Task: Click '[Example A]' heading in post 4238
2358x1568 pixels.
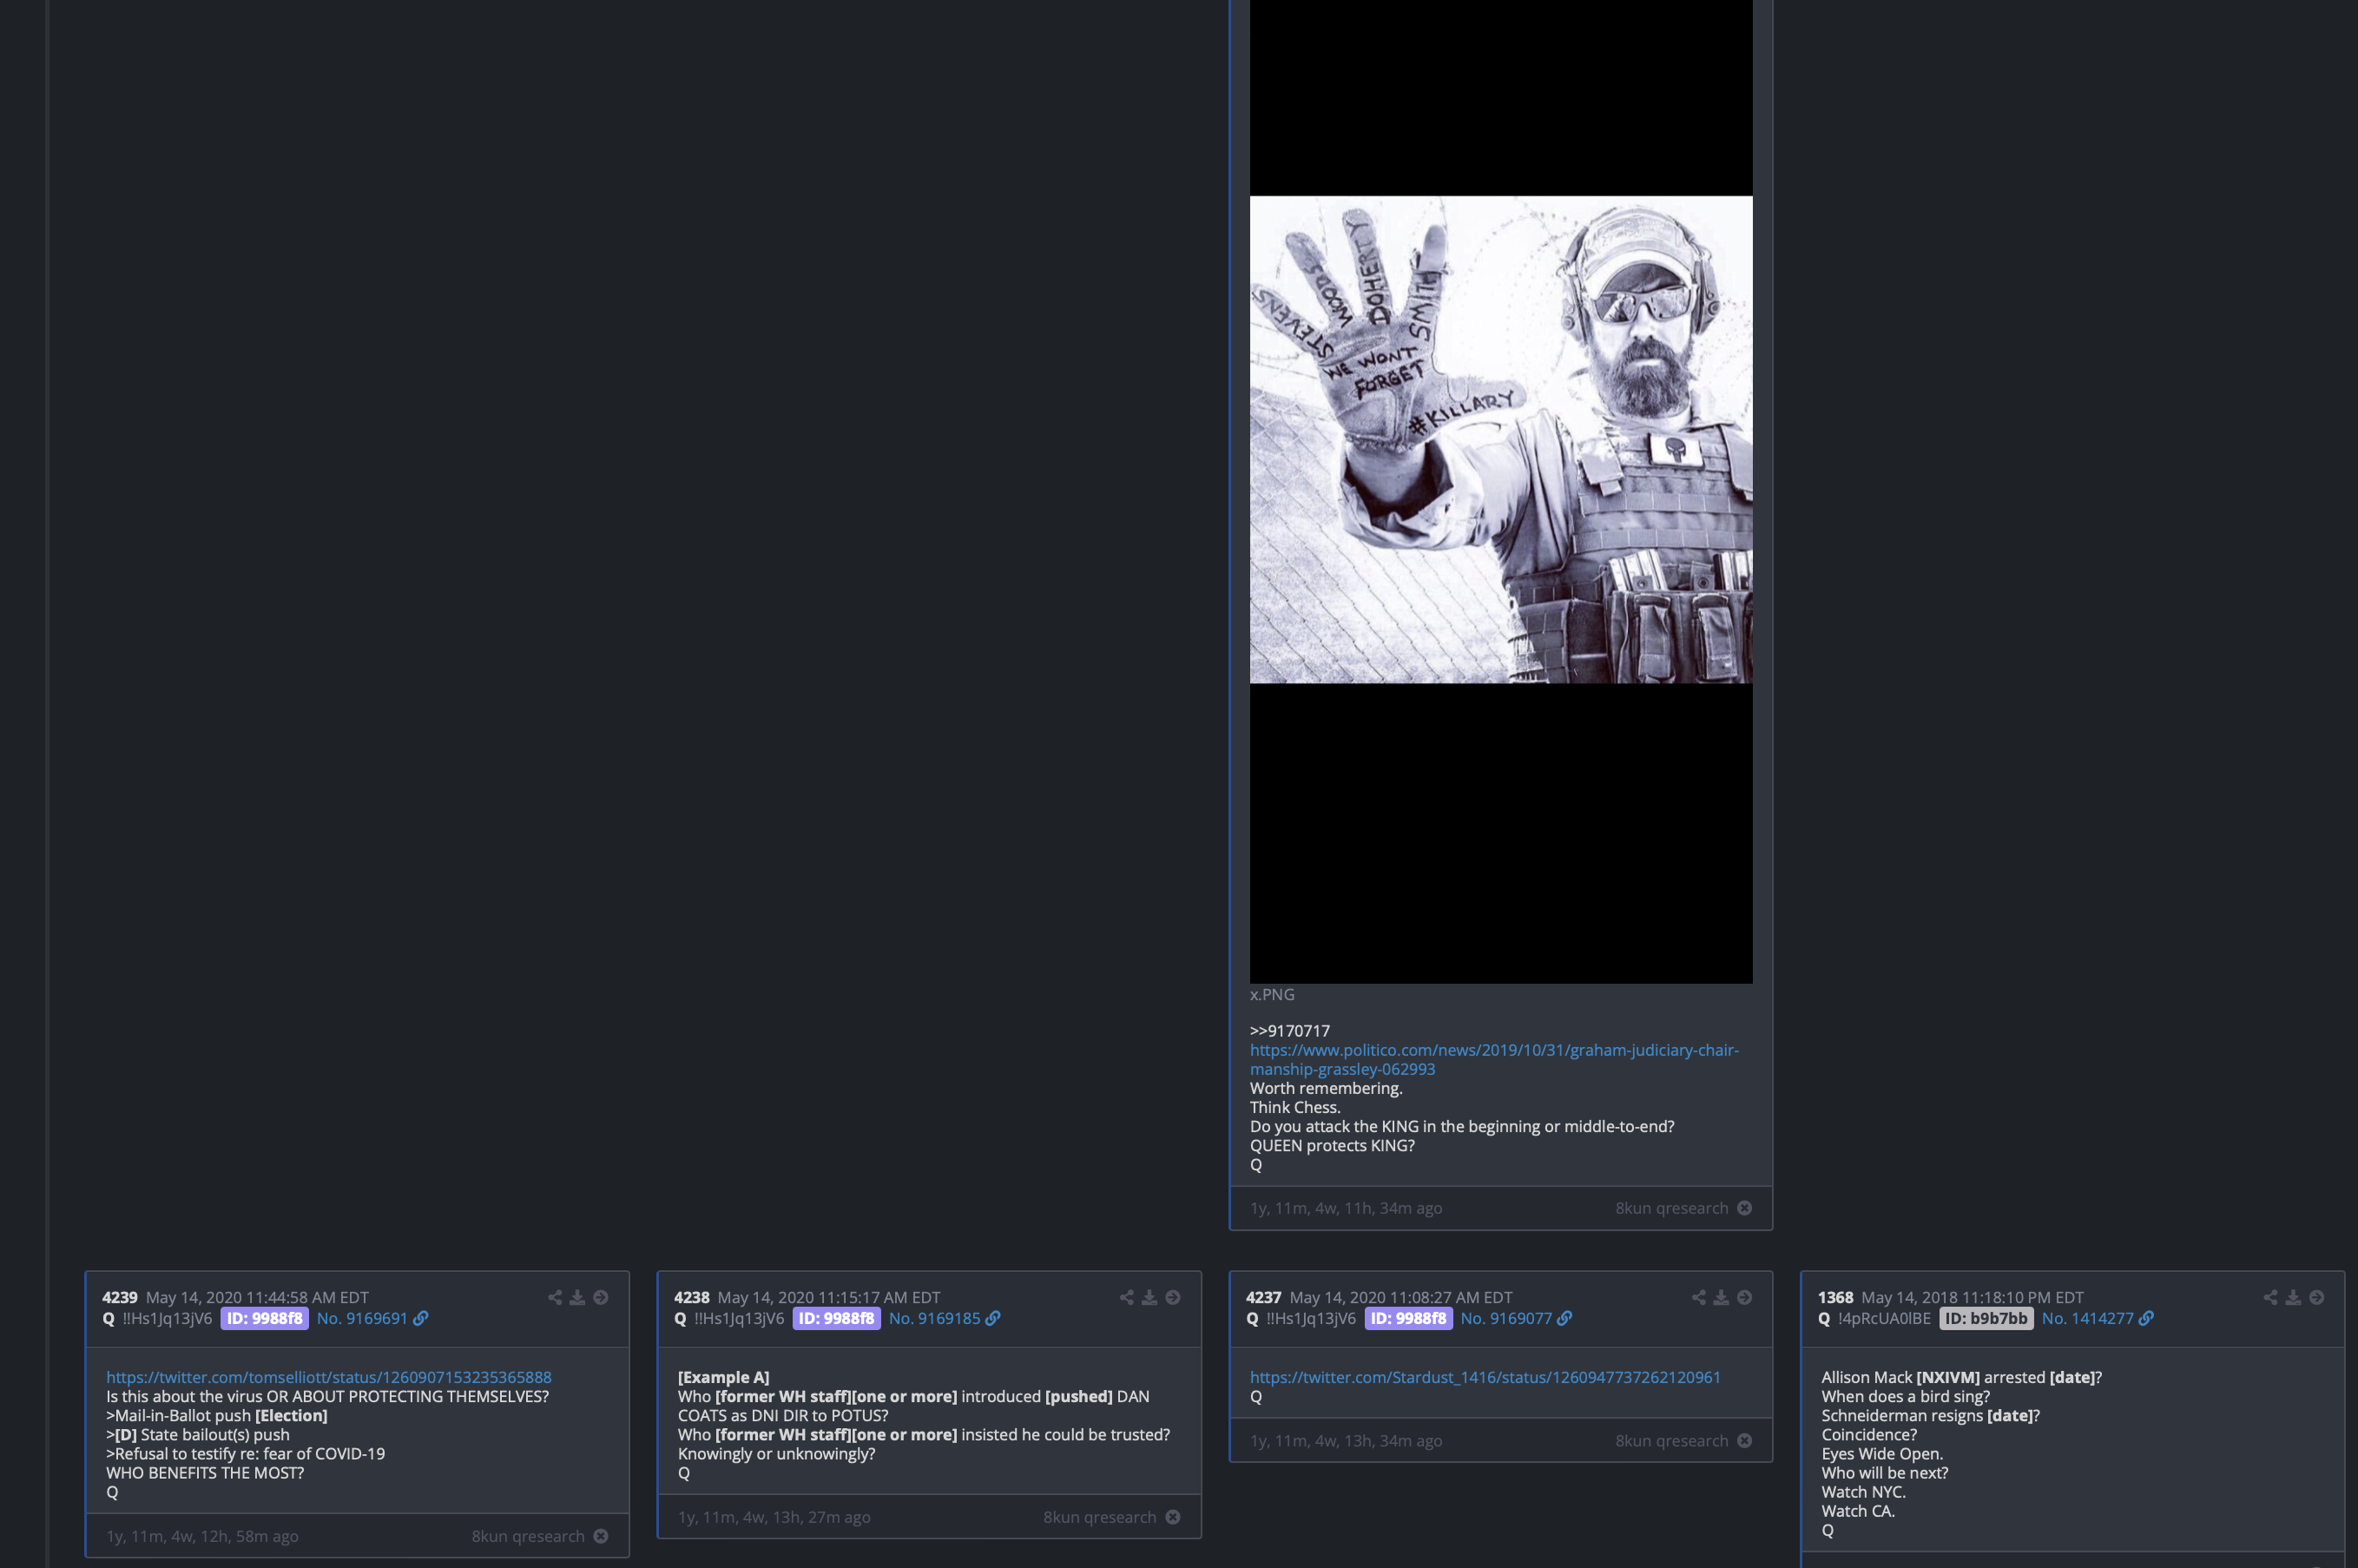Action: (724, 1377)
